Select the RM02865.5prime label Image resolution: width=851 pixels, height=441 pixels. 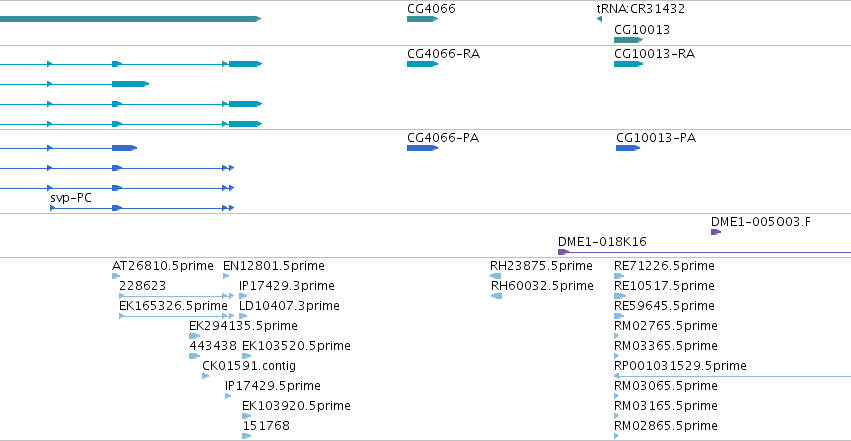[x=666, y=426]
